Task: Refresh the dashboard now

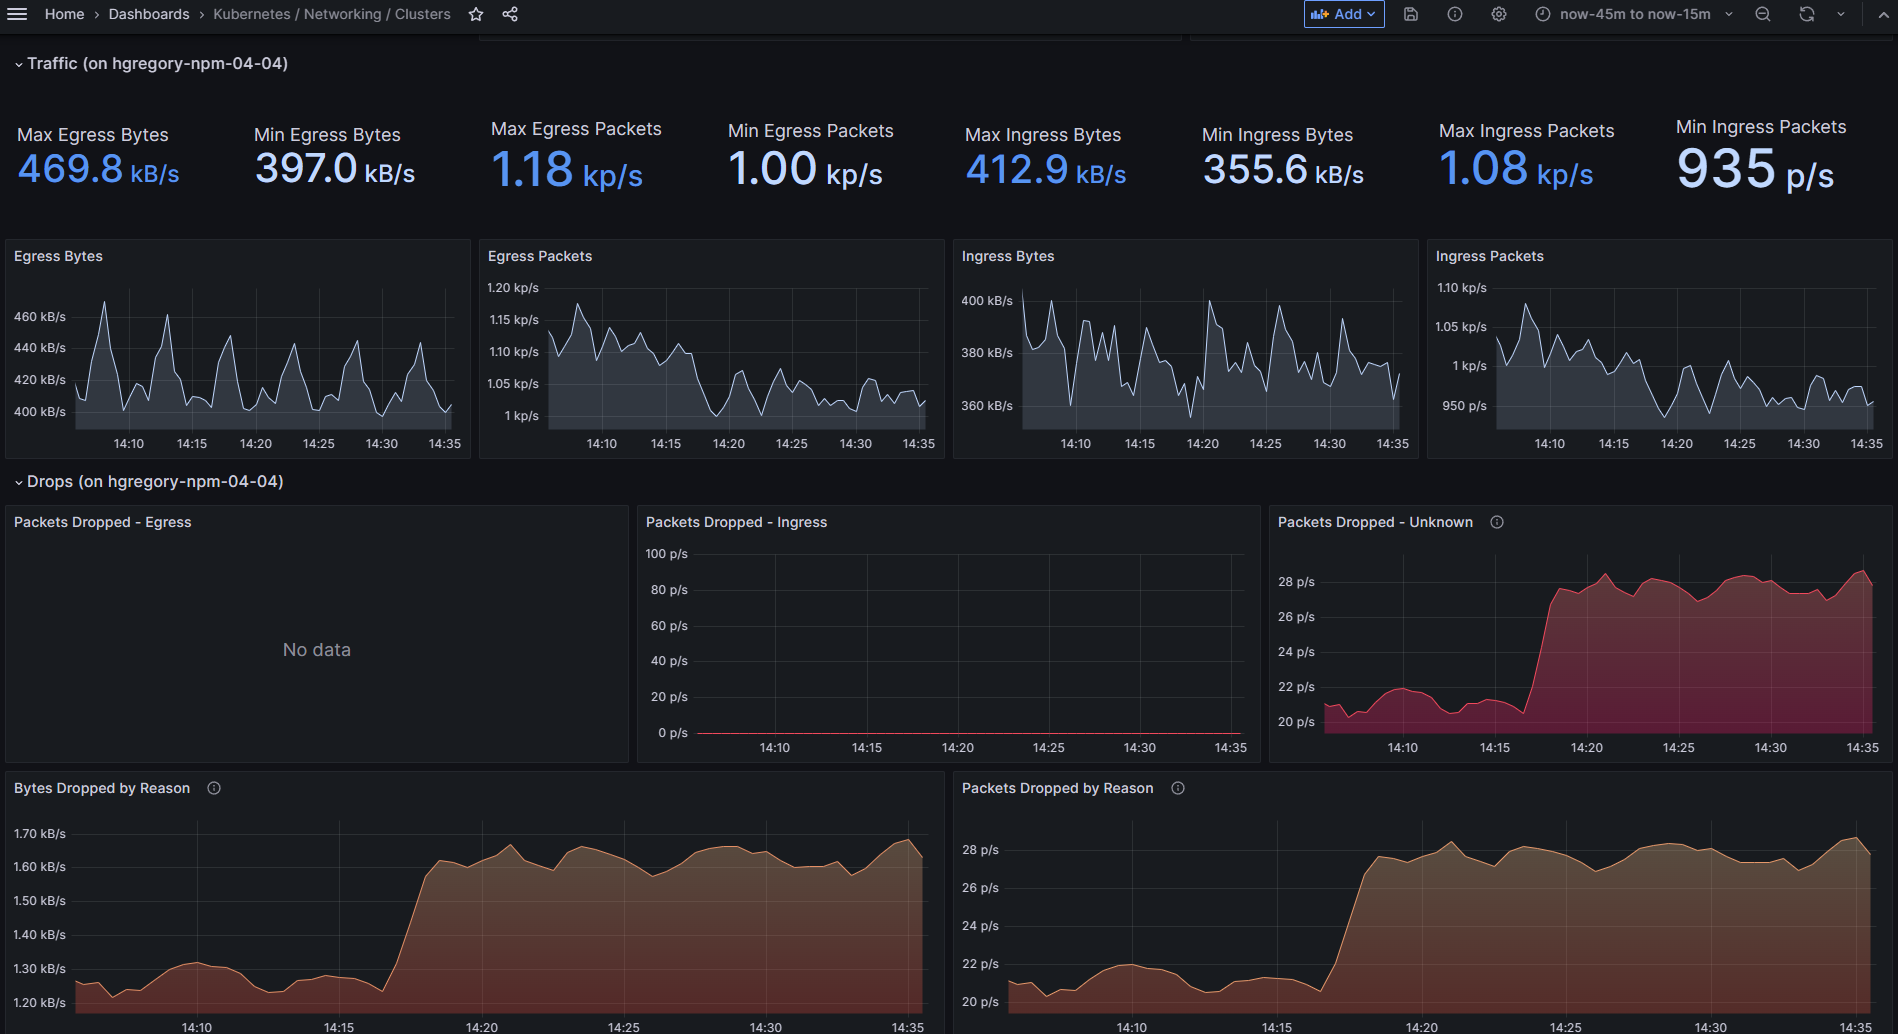Action: [x=1807, y=14]
